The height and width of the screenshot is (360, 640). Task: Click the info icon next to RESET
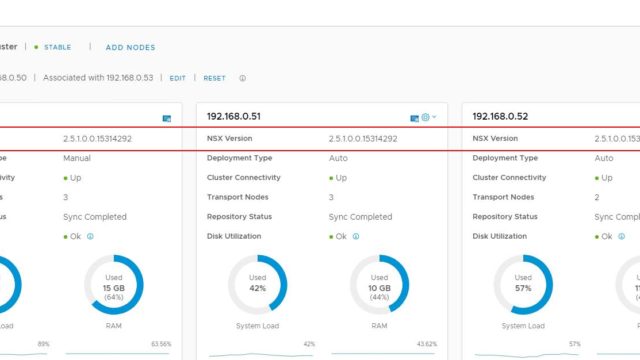(242, 78)
